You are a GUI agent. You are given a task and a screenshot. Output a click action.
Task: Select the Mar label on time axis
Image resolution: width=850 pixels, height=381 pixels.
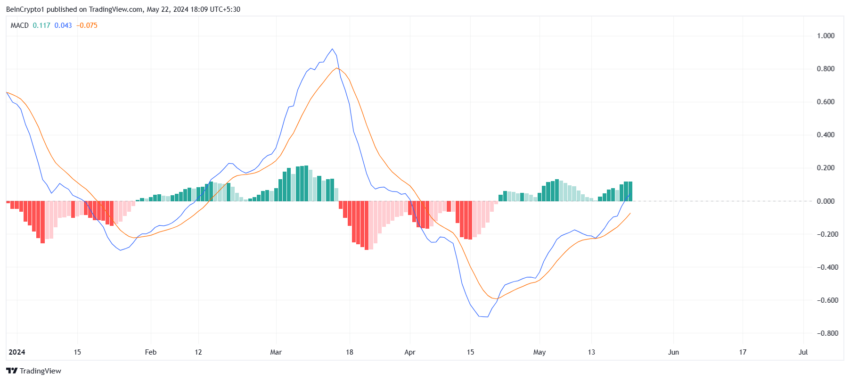[x=275, y=352]
